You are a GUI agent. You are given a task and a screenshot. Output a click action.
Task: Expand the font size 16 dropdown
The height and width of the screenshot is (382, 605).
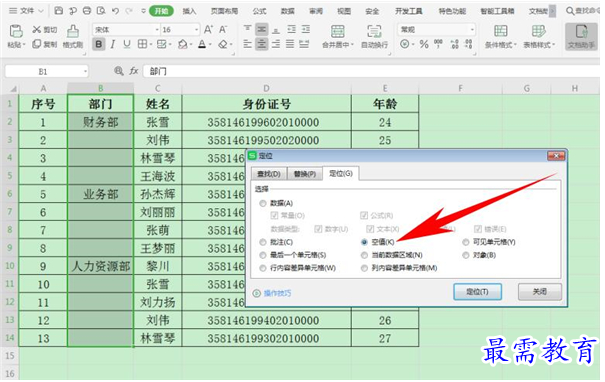(196, 30)
